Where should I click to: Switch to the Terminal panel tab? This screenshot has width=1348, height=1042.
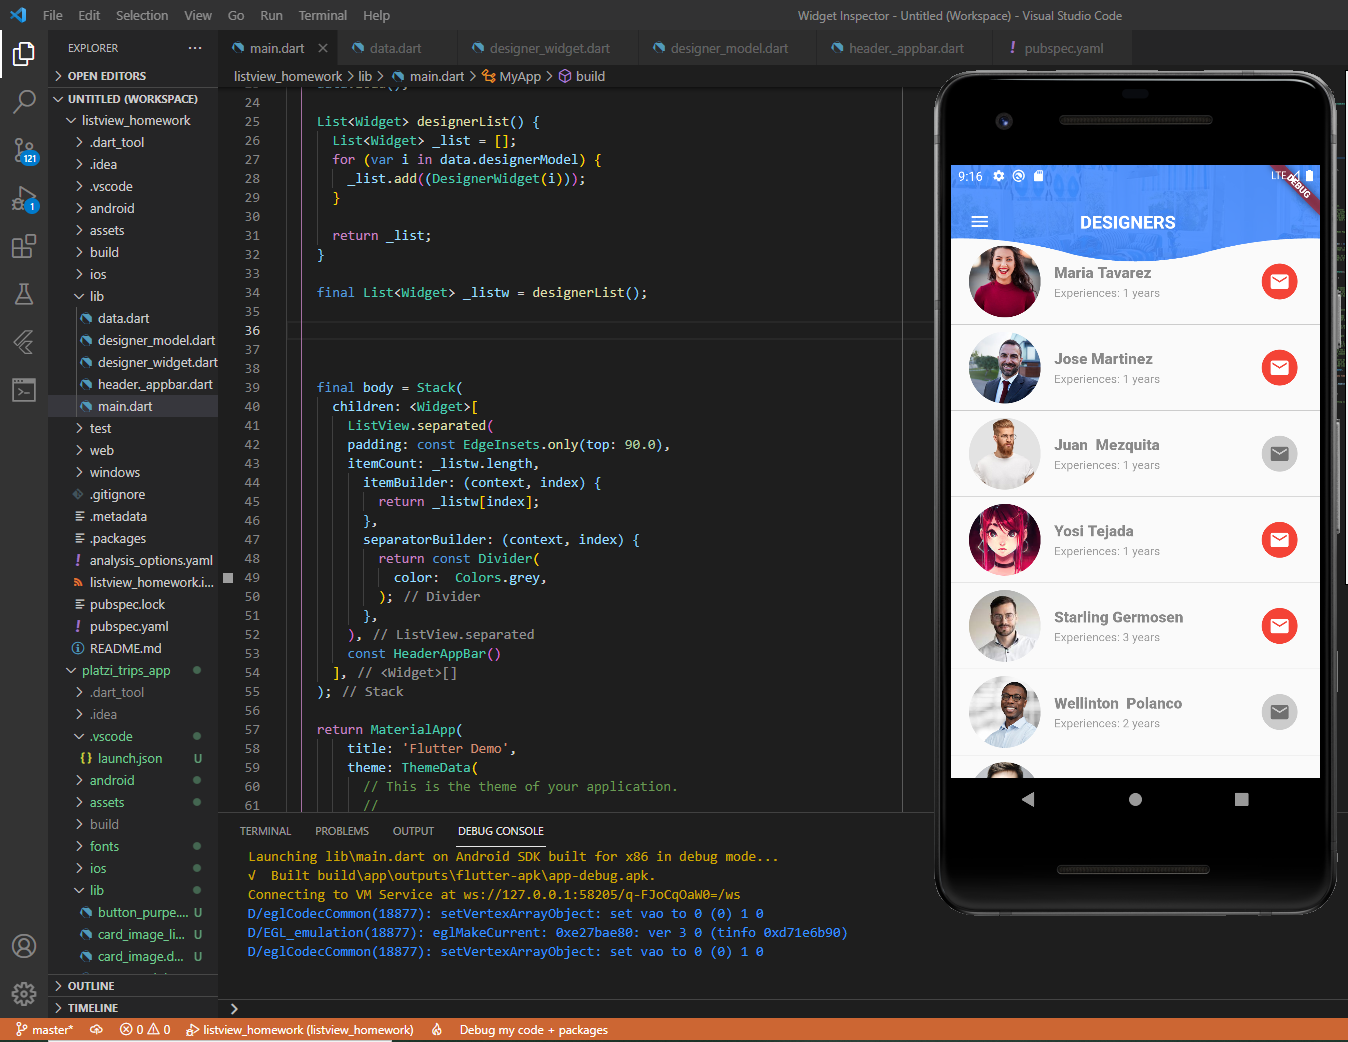[x=265, y=831]
